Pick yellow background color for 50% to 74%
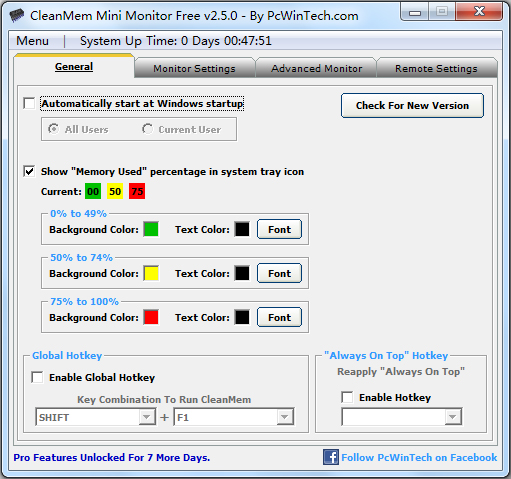Image resolution: width=511 pixels, height=479 pixels. point(151,273)
